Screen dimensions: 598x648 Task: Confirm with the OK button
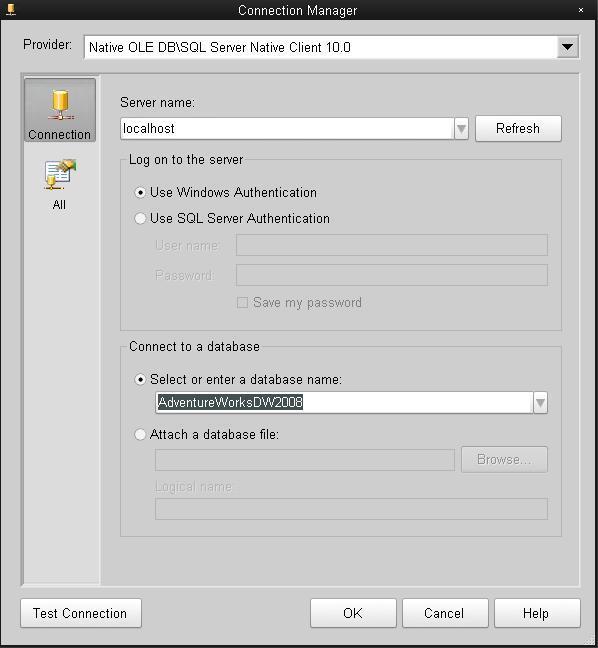353,613
